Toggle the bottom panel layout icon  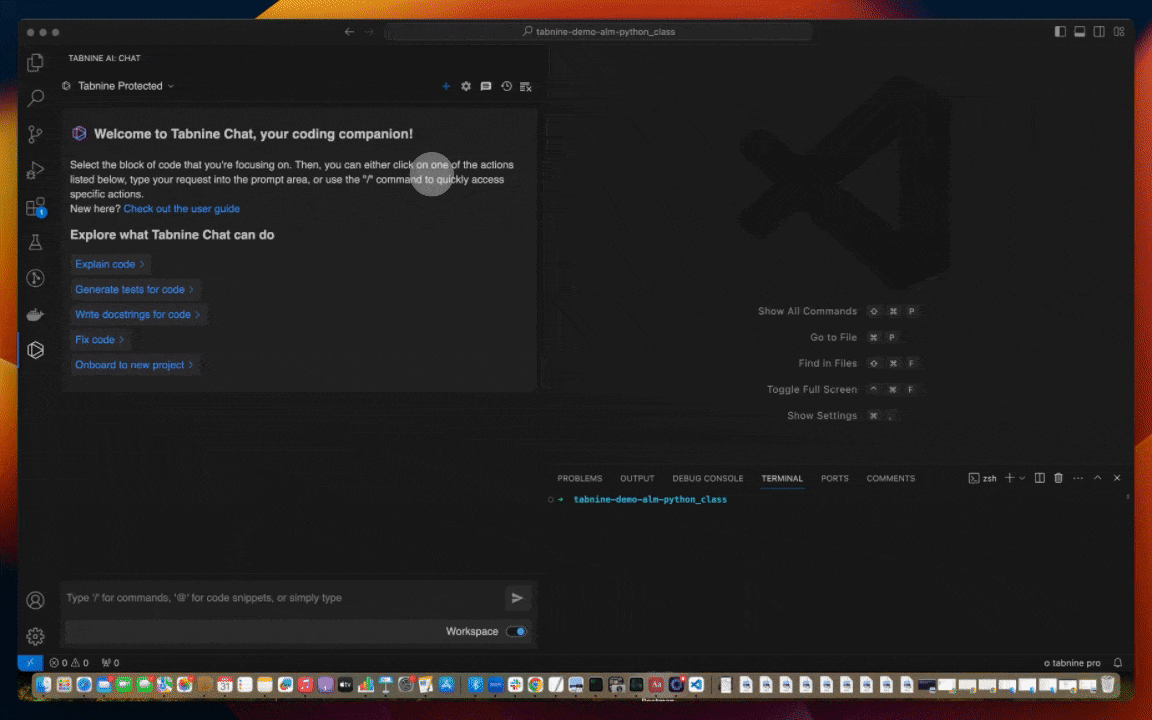[1080, 32]
